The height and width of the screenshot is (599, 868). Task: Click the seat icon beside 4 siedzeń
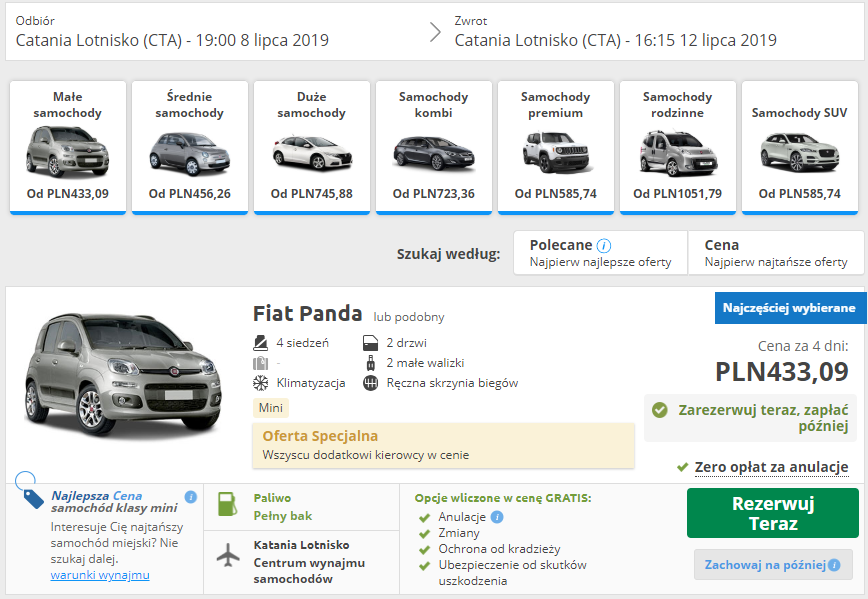click(261, 343)
